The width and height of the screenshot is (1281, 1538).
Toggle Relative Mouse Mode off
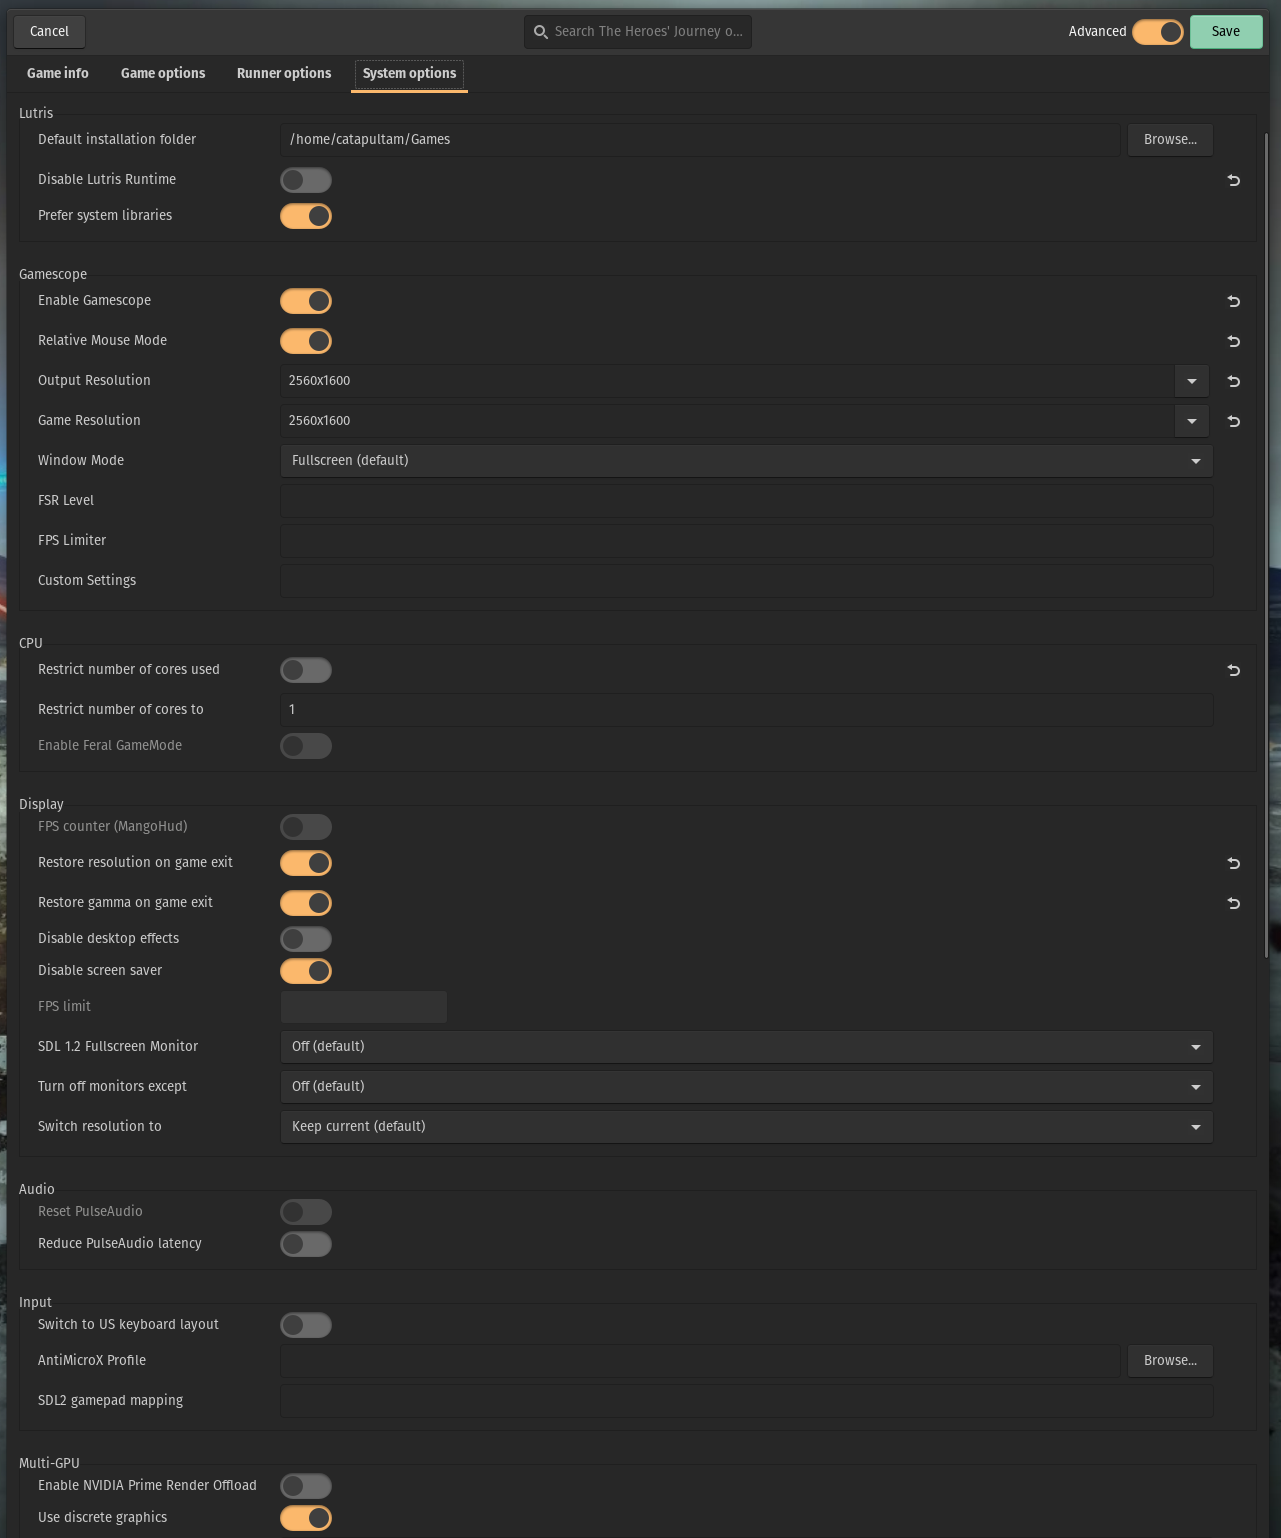click(306, 341)
